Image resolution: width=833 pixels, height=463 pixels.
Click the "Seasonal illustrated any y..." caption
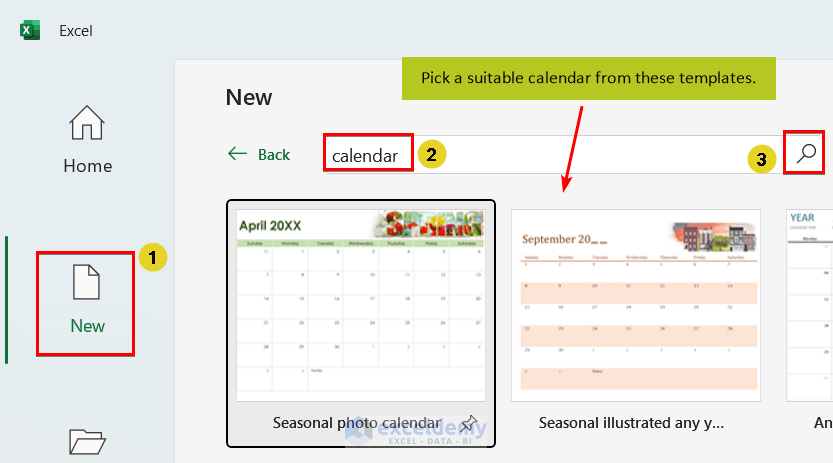click(630, 423)
